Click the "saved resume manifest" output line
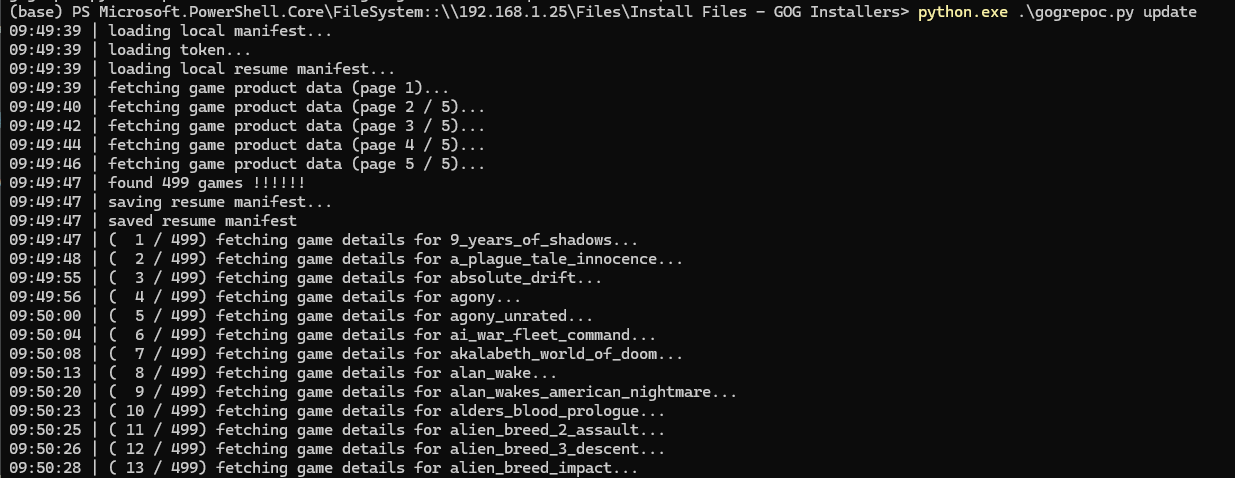Viewport: 1235px width, 478px height. pyautogui.click(x=202, y=221)
